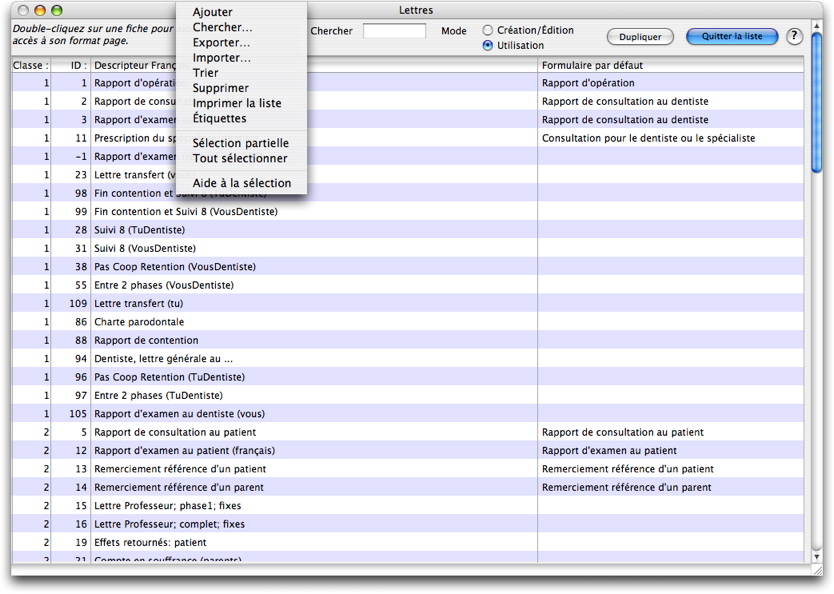The width and height of the screenshot is (834, 594).
Task: Select the Suivi 8 (VousDentiste) row
Action: click(x=407, y=248)
